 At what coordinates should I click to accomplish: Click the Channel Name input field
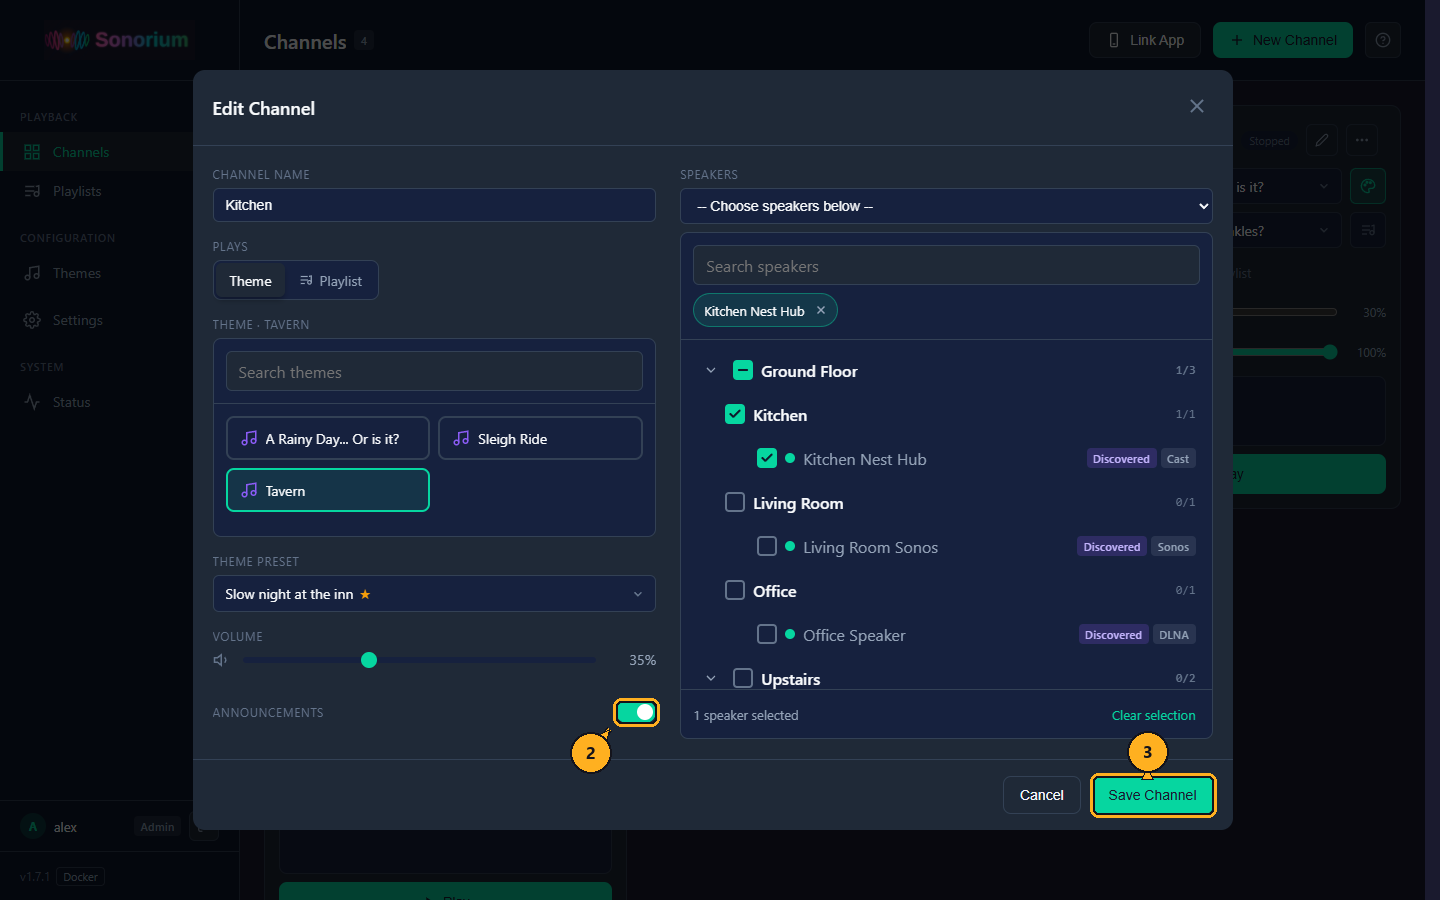tap(434, 205)
